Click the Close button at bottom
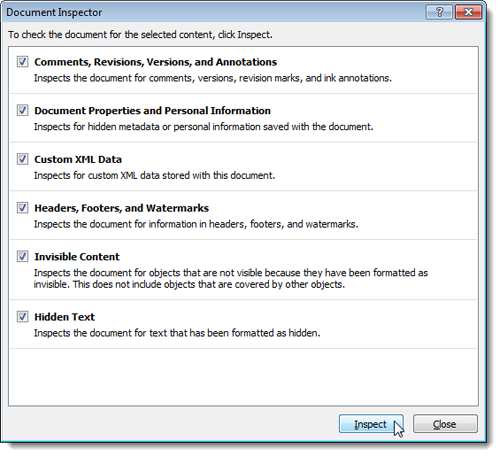 445,424
